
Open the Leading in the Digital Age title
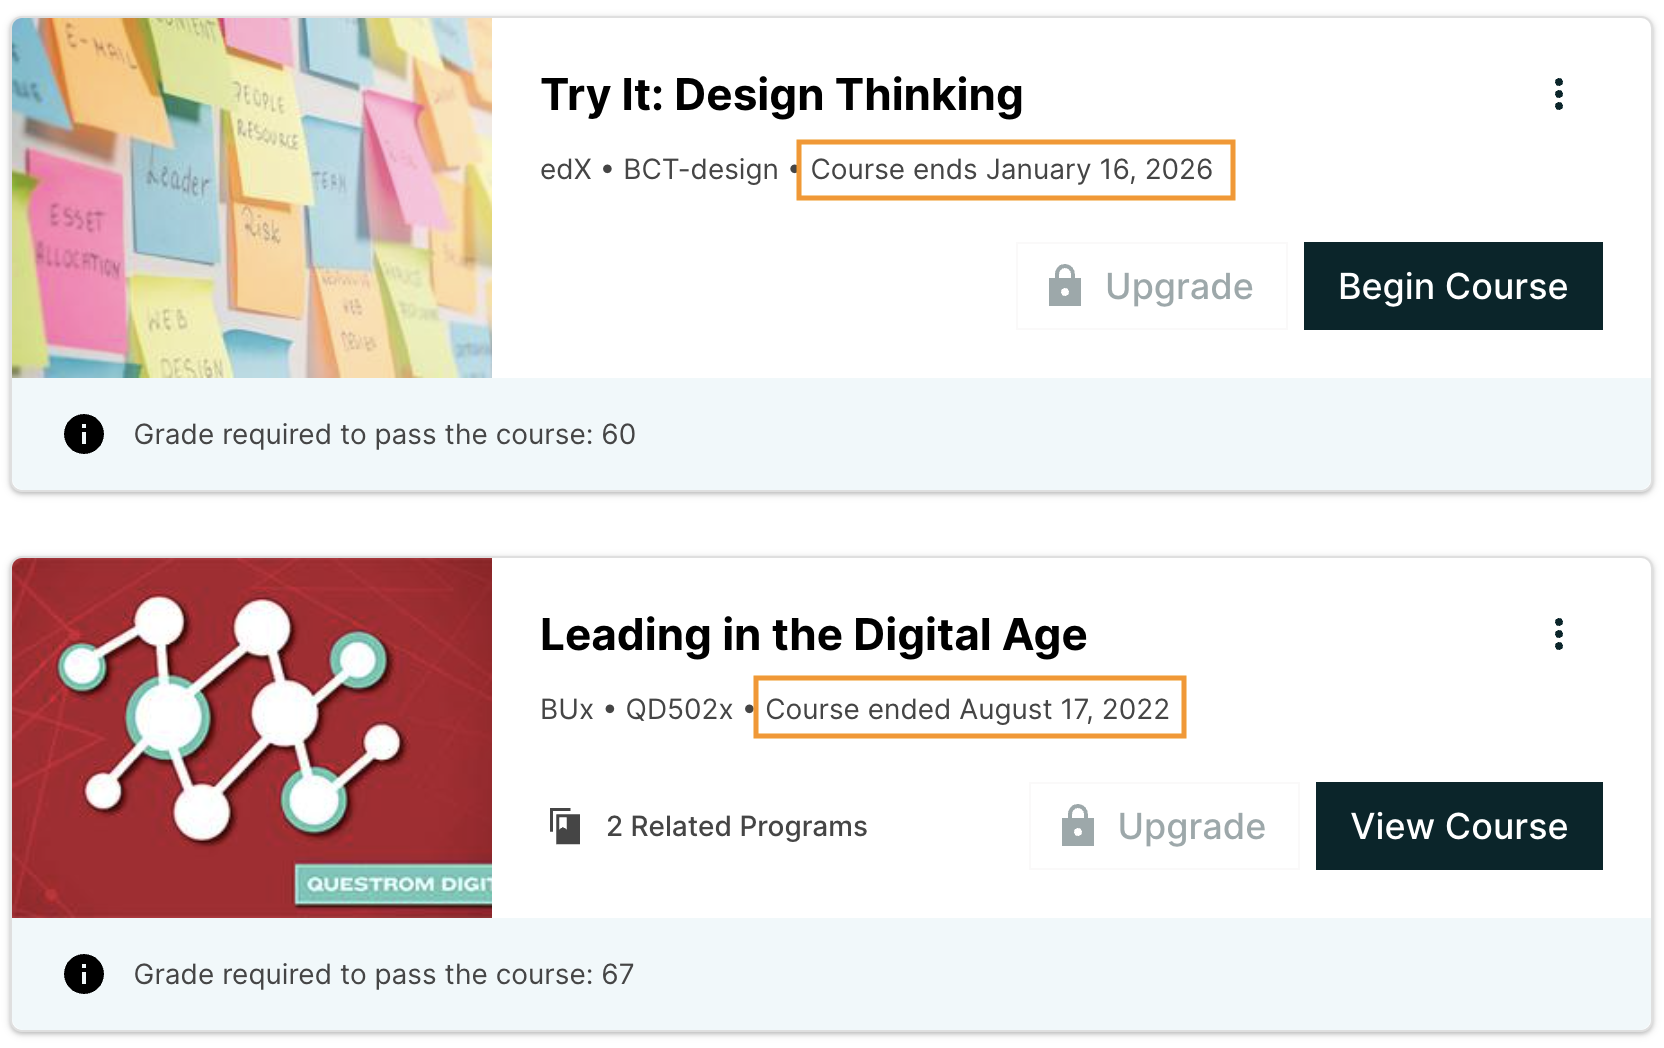pos(813,635)
